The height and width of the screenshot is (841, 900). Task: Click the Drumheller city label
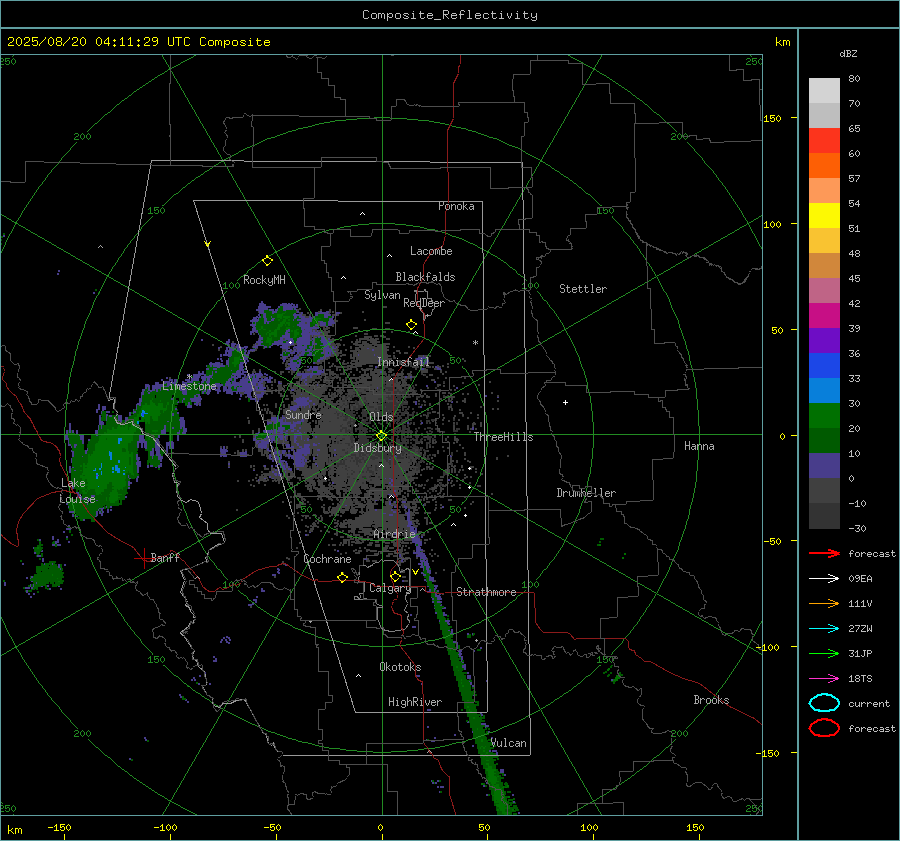pyautogui.click(x=586, y=493)
